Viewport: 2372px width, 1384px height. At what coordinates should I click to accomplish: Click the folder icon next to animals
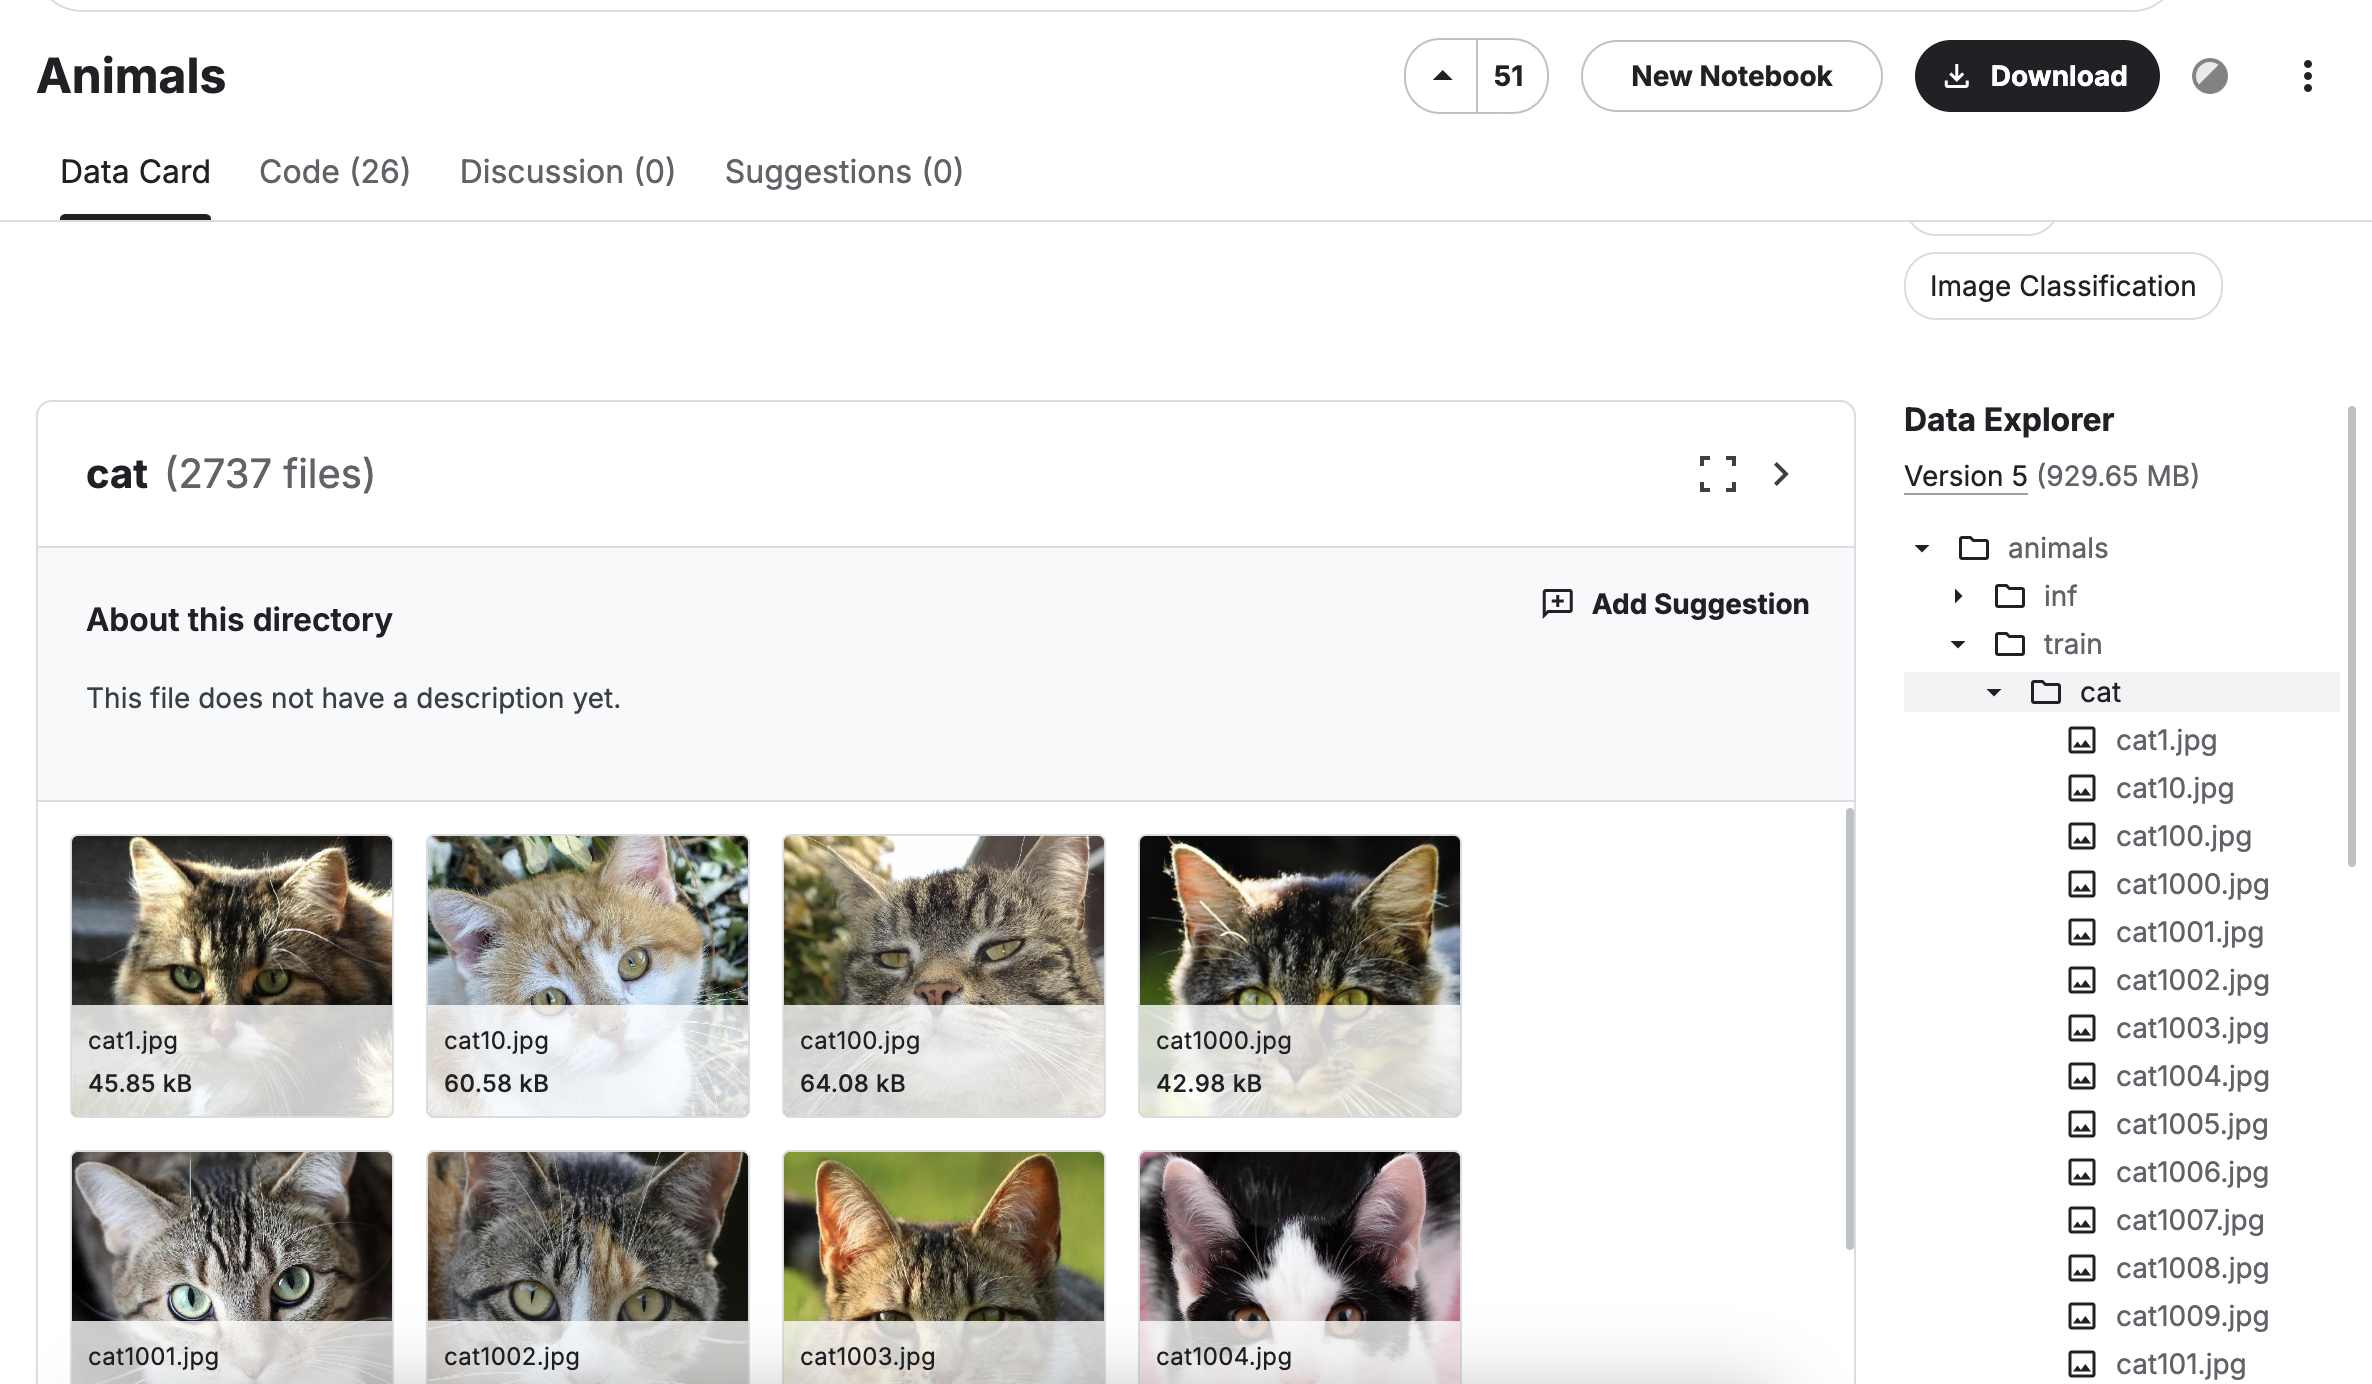pyautogui.click(x=1974, y=548)
